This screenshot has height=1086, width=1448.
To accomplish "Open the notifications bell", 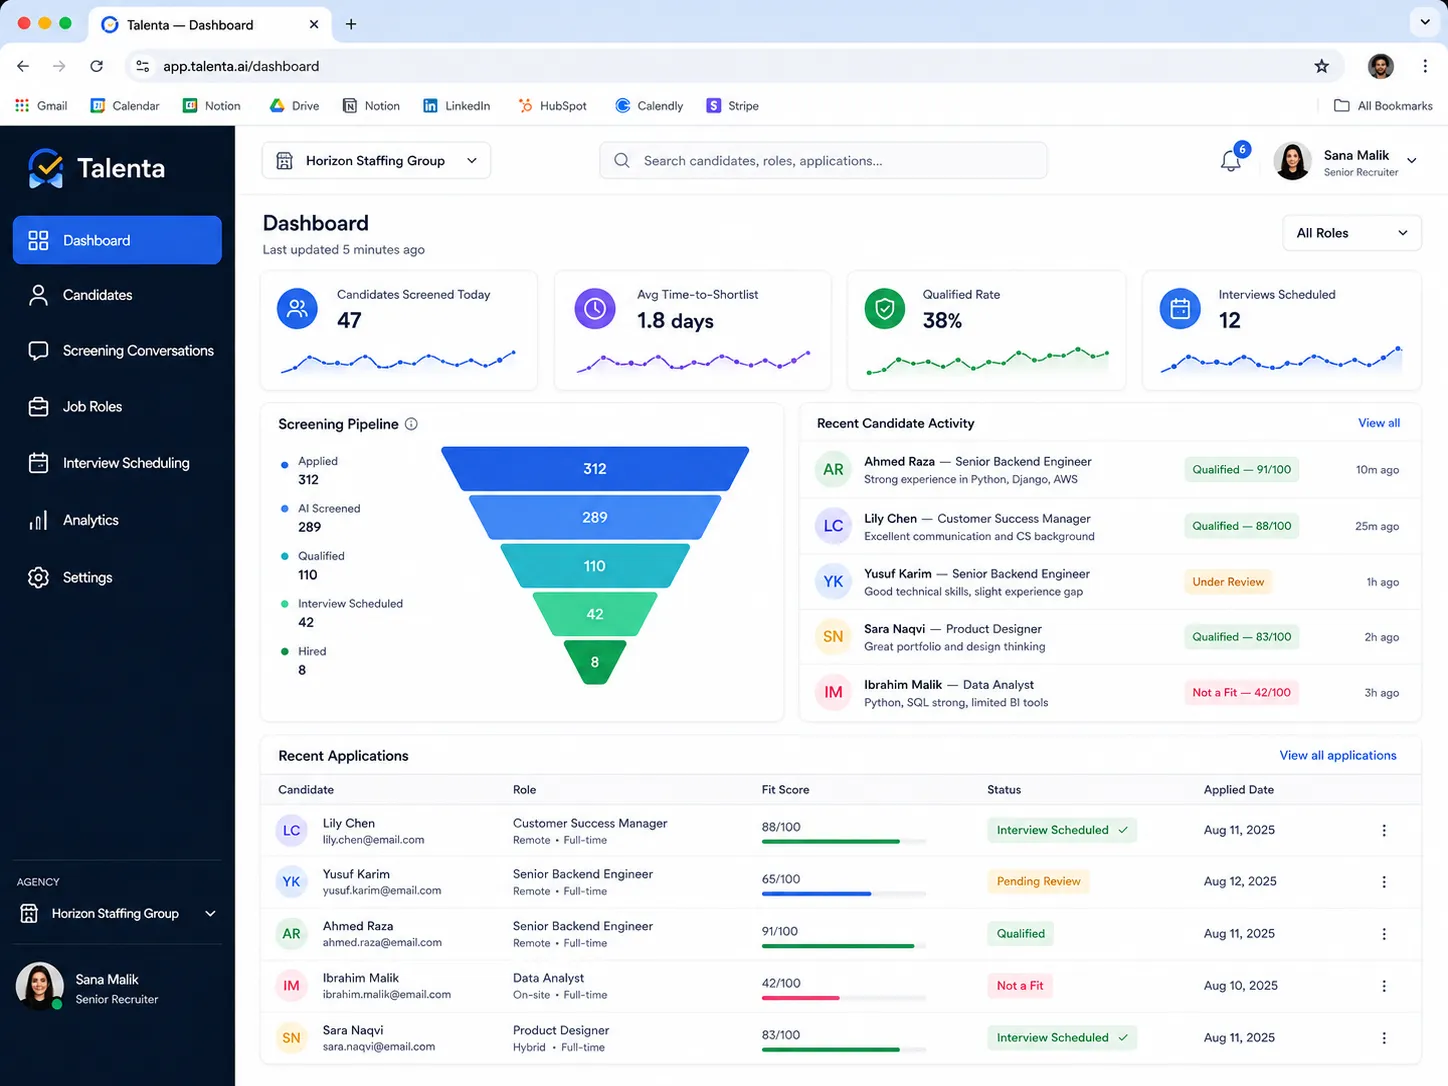I will point(1231,161).
